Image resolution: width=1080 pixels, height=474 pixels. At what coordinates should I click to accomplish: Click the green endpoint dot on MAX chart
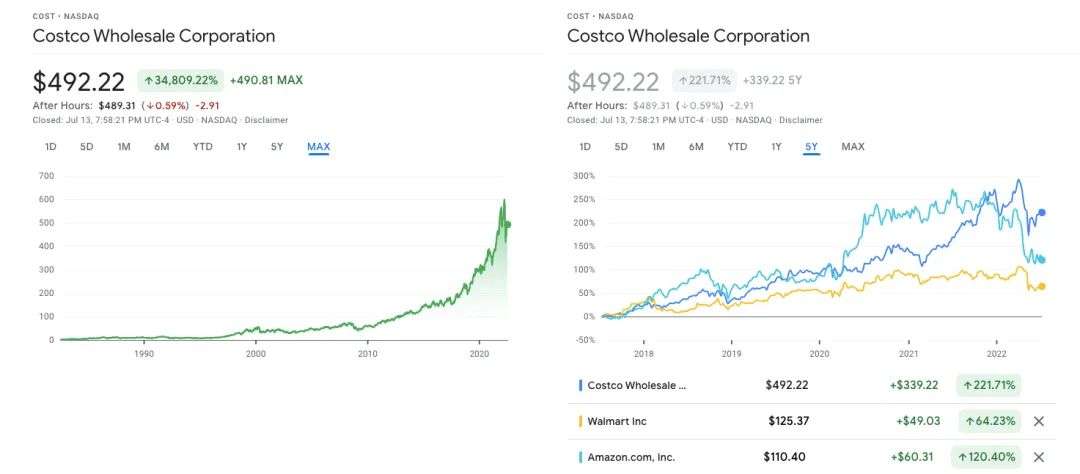pos(508,224)
